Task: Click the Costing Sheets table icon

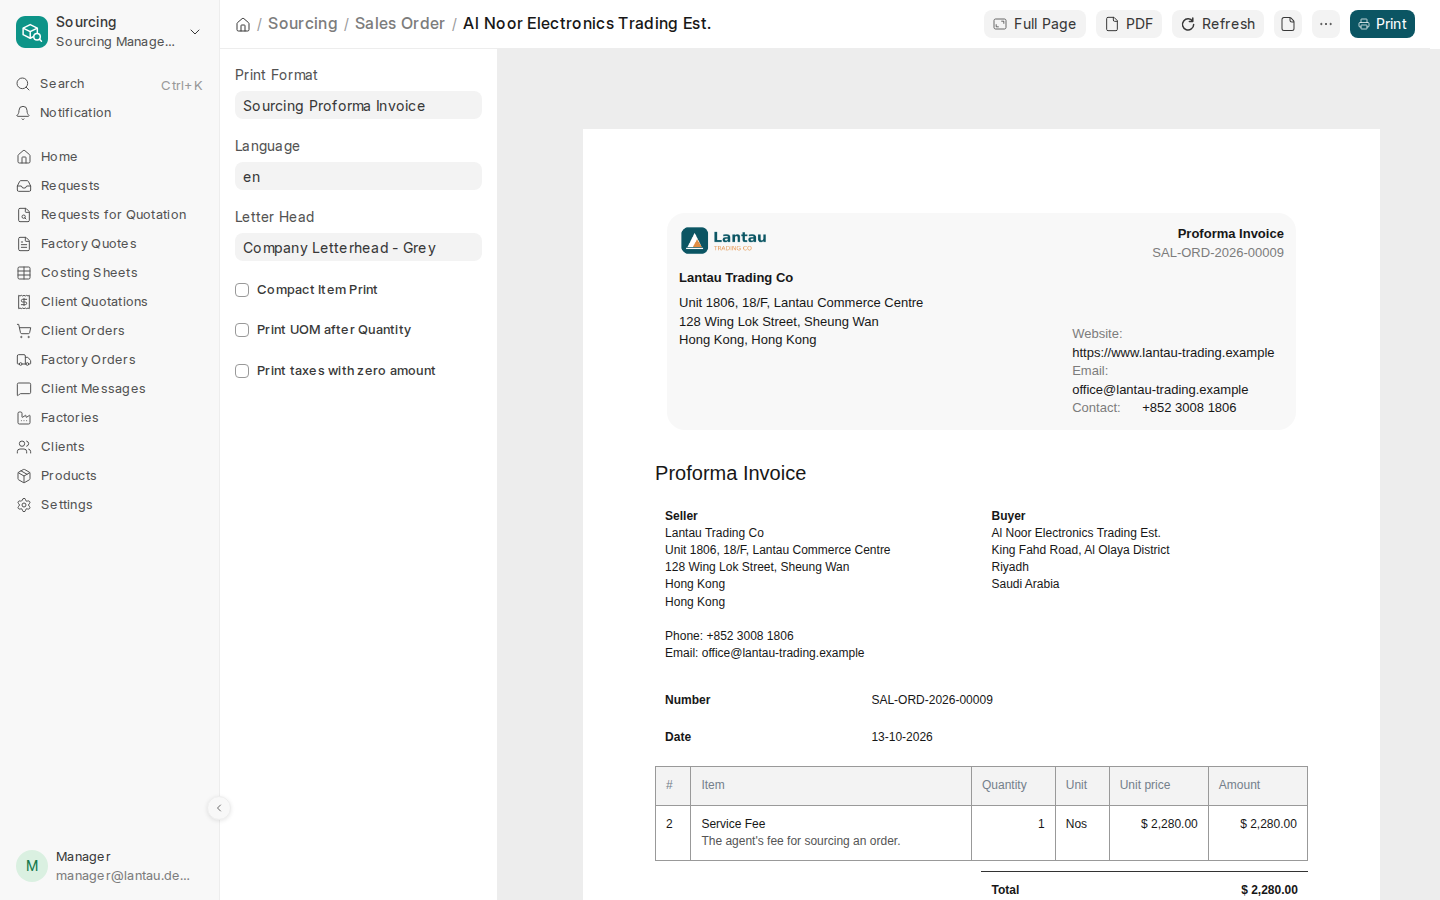Action: coord(24,273)
